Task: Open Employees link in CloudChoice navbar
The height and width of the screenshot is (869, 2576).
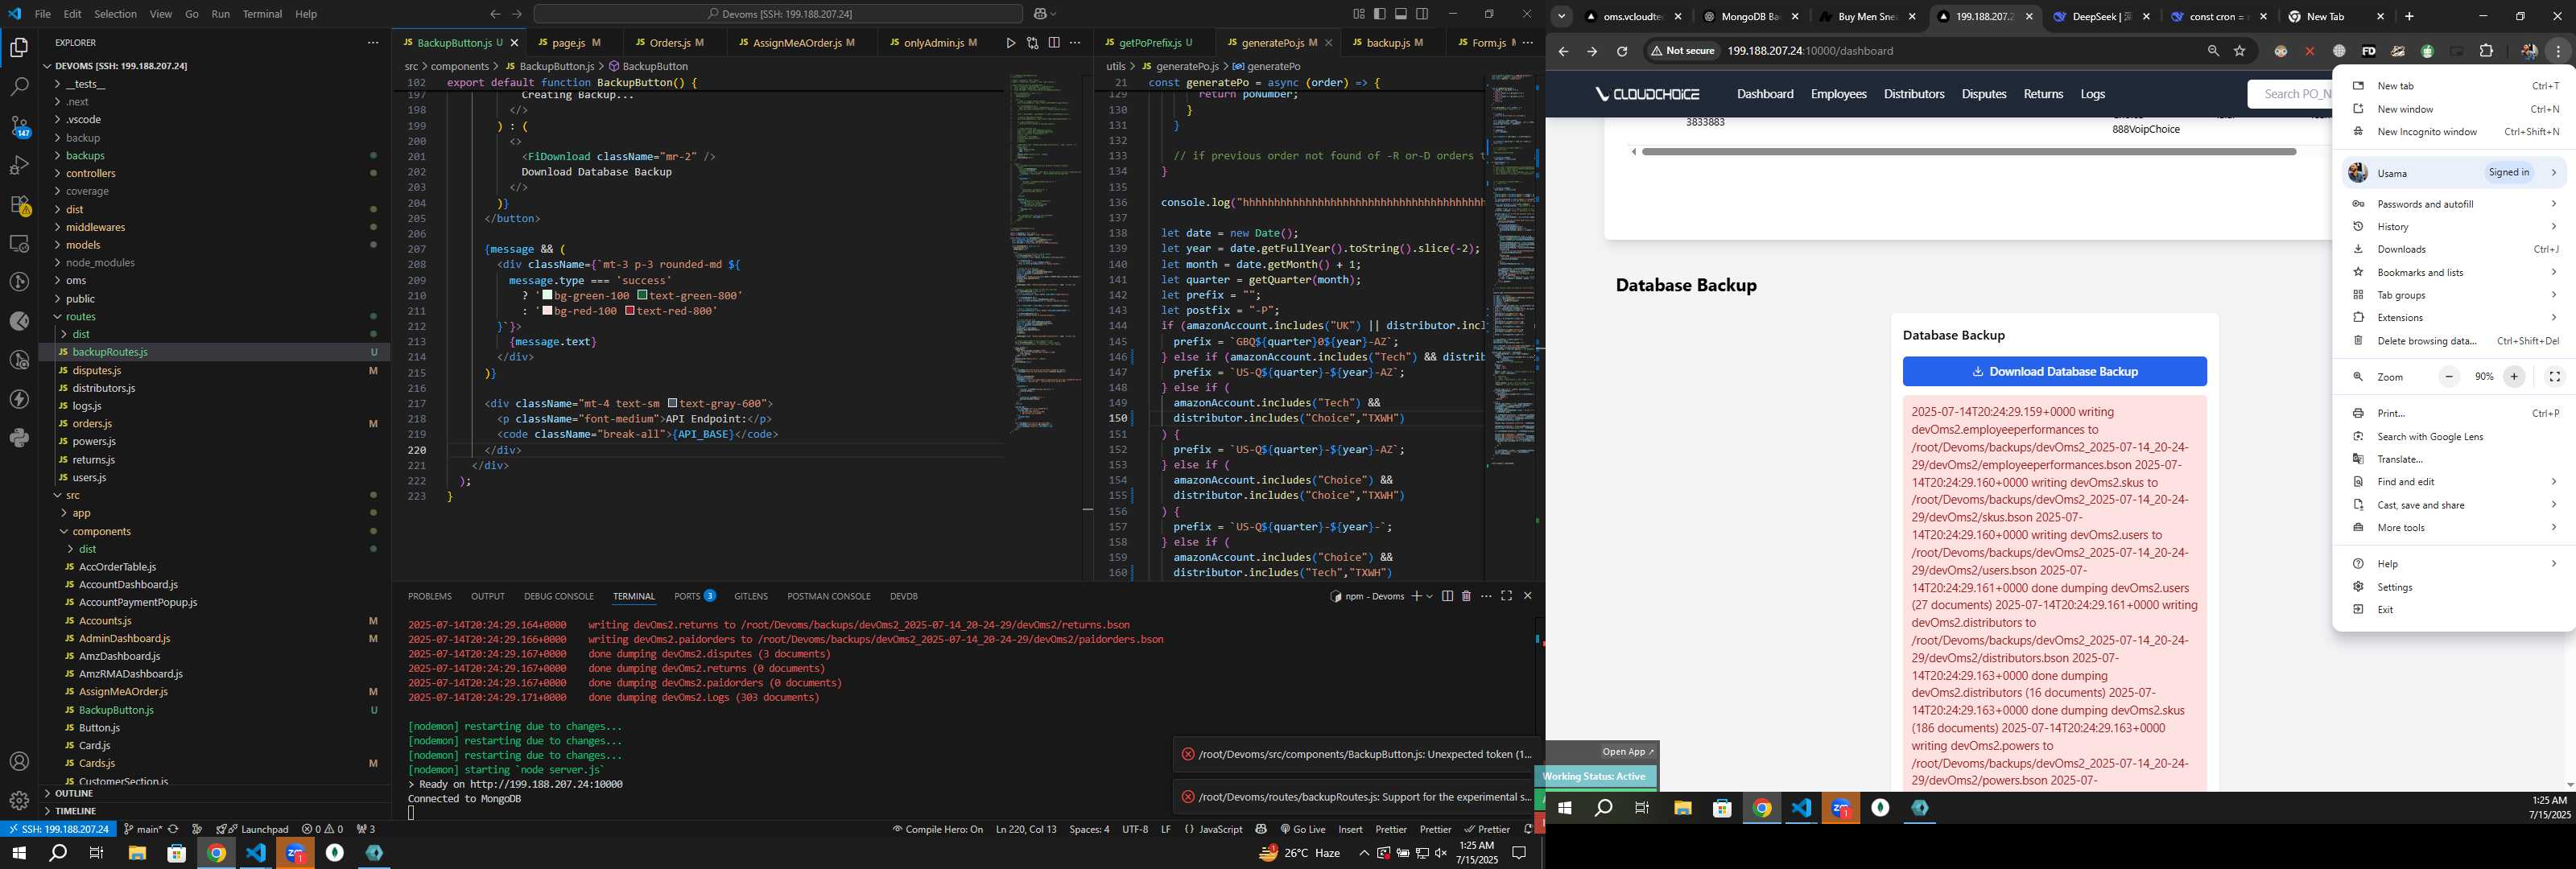Action: (1838, 94)
